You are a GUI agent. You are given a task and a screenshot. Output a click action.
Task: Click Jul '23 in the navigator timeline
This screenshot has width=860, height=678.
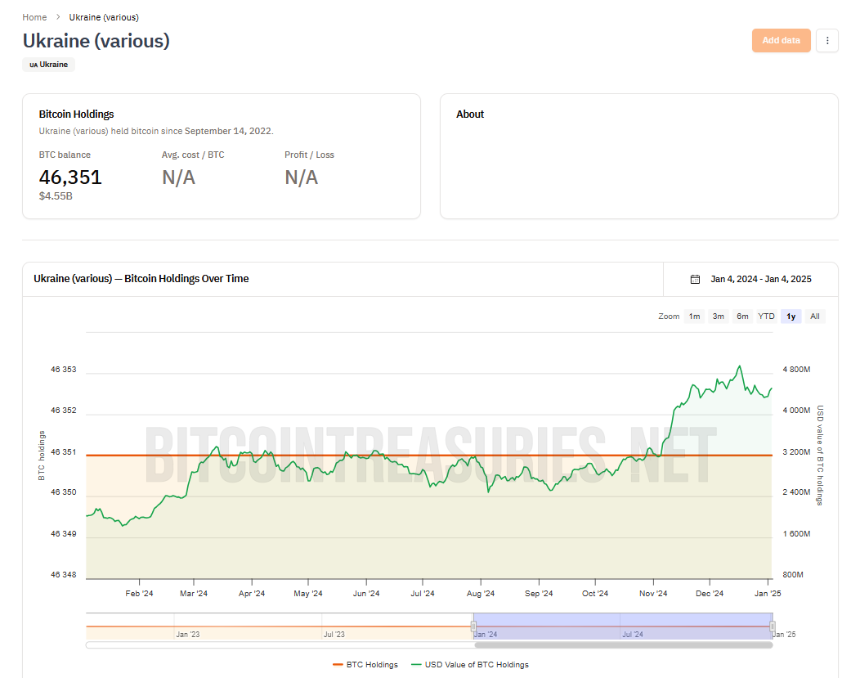point(334,634)
